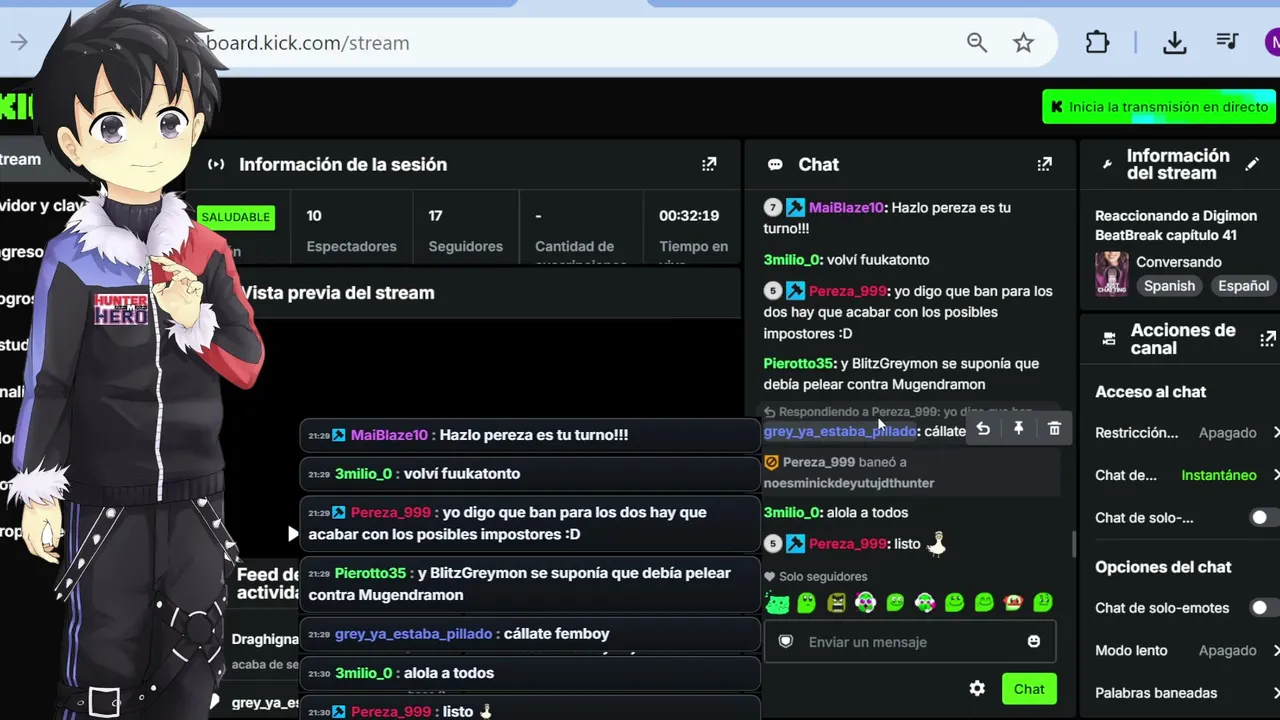Click the Vista previa del stream heading
The height and width of the screenshot is (720, 1280).
click(x=338, y=293)
